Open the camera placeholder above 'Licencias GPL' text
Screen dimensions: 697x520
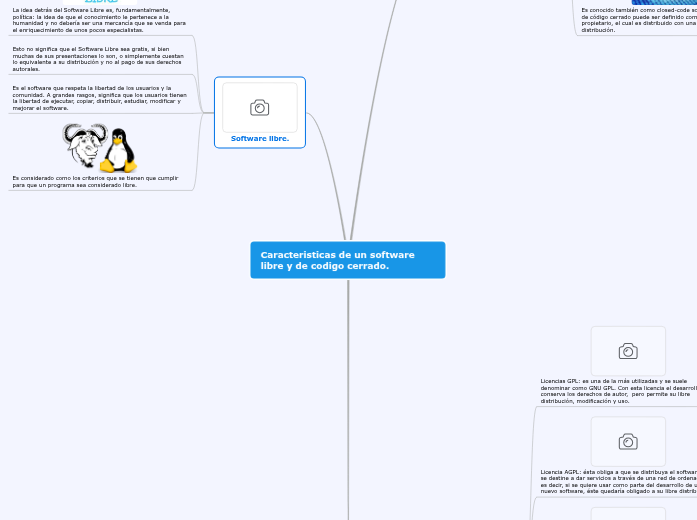tap(628, 351)
